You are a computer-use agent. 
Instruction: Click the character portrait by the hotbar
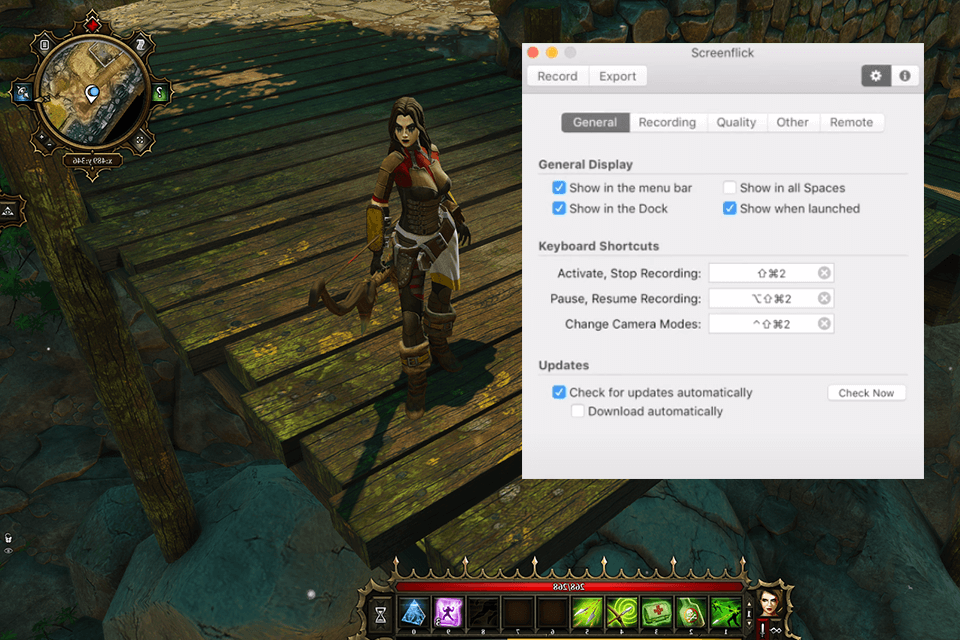771,602
